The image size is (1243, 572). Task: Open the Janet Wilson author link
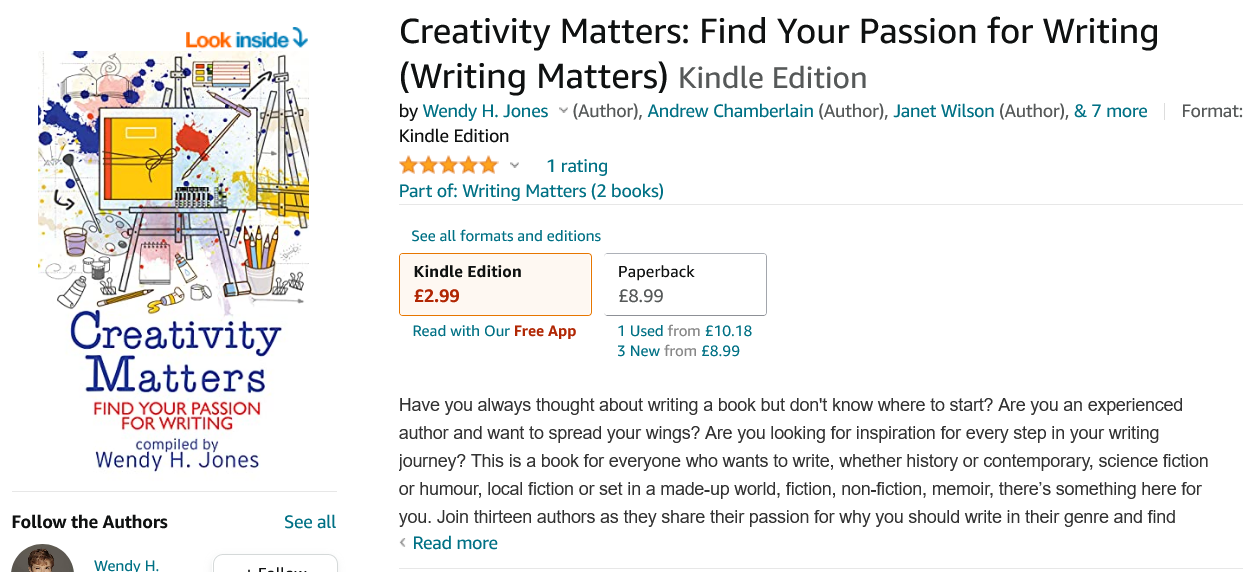tap(944, 111)
